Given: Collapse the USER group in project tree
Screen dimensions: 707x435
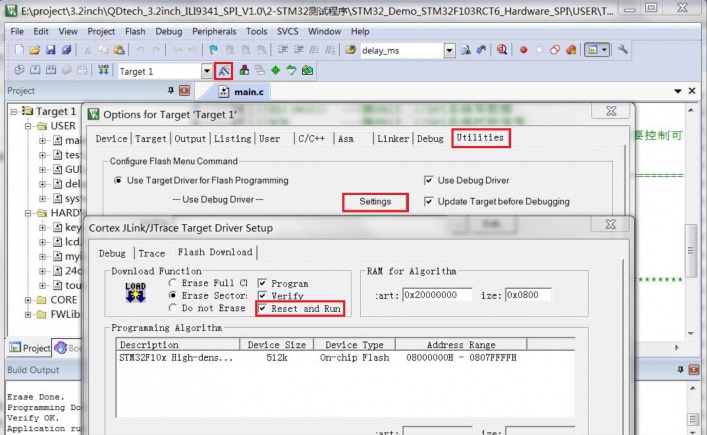Looking at the screenshot, I should [x=28, y=127].
